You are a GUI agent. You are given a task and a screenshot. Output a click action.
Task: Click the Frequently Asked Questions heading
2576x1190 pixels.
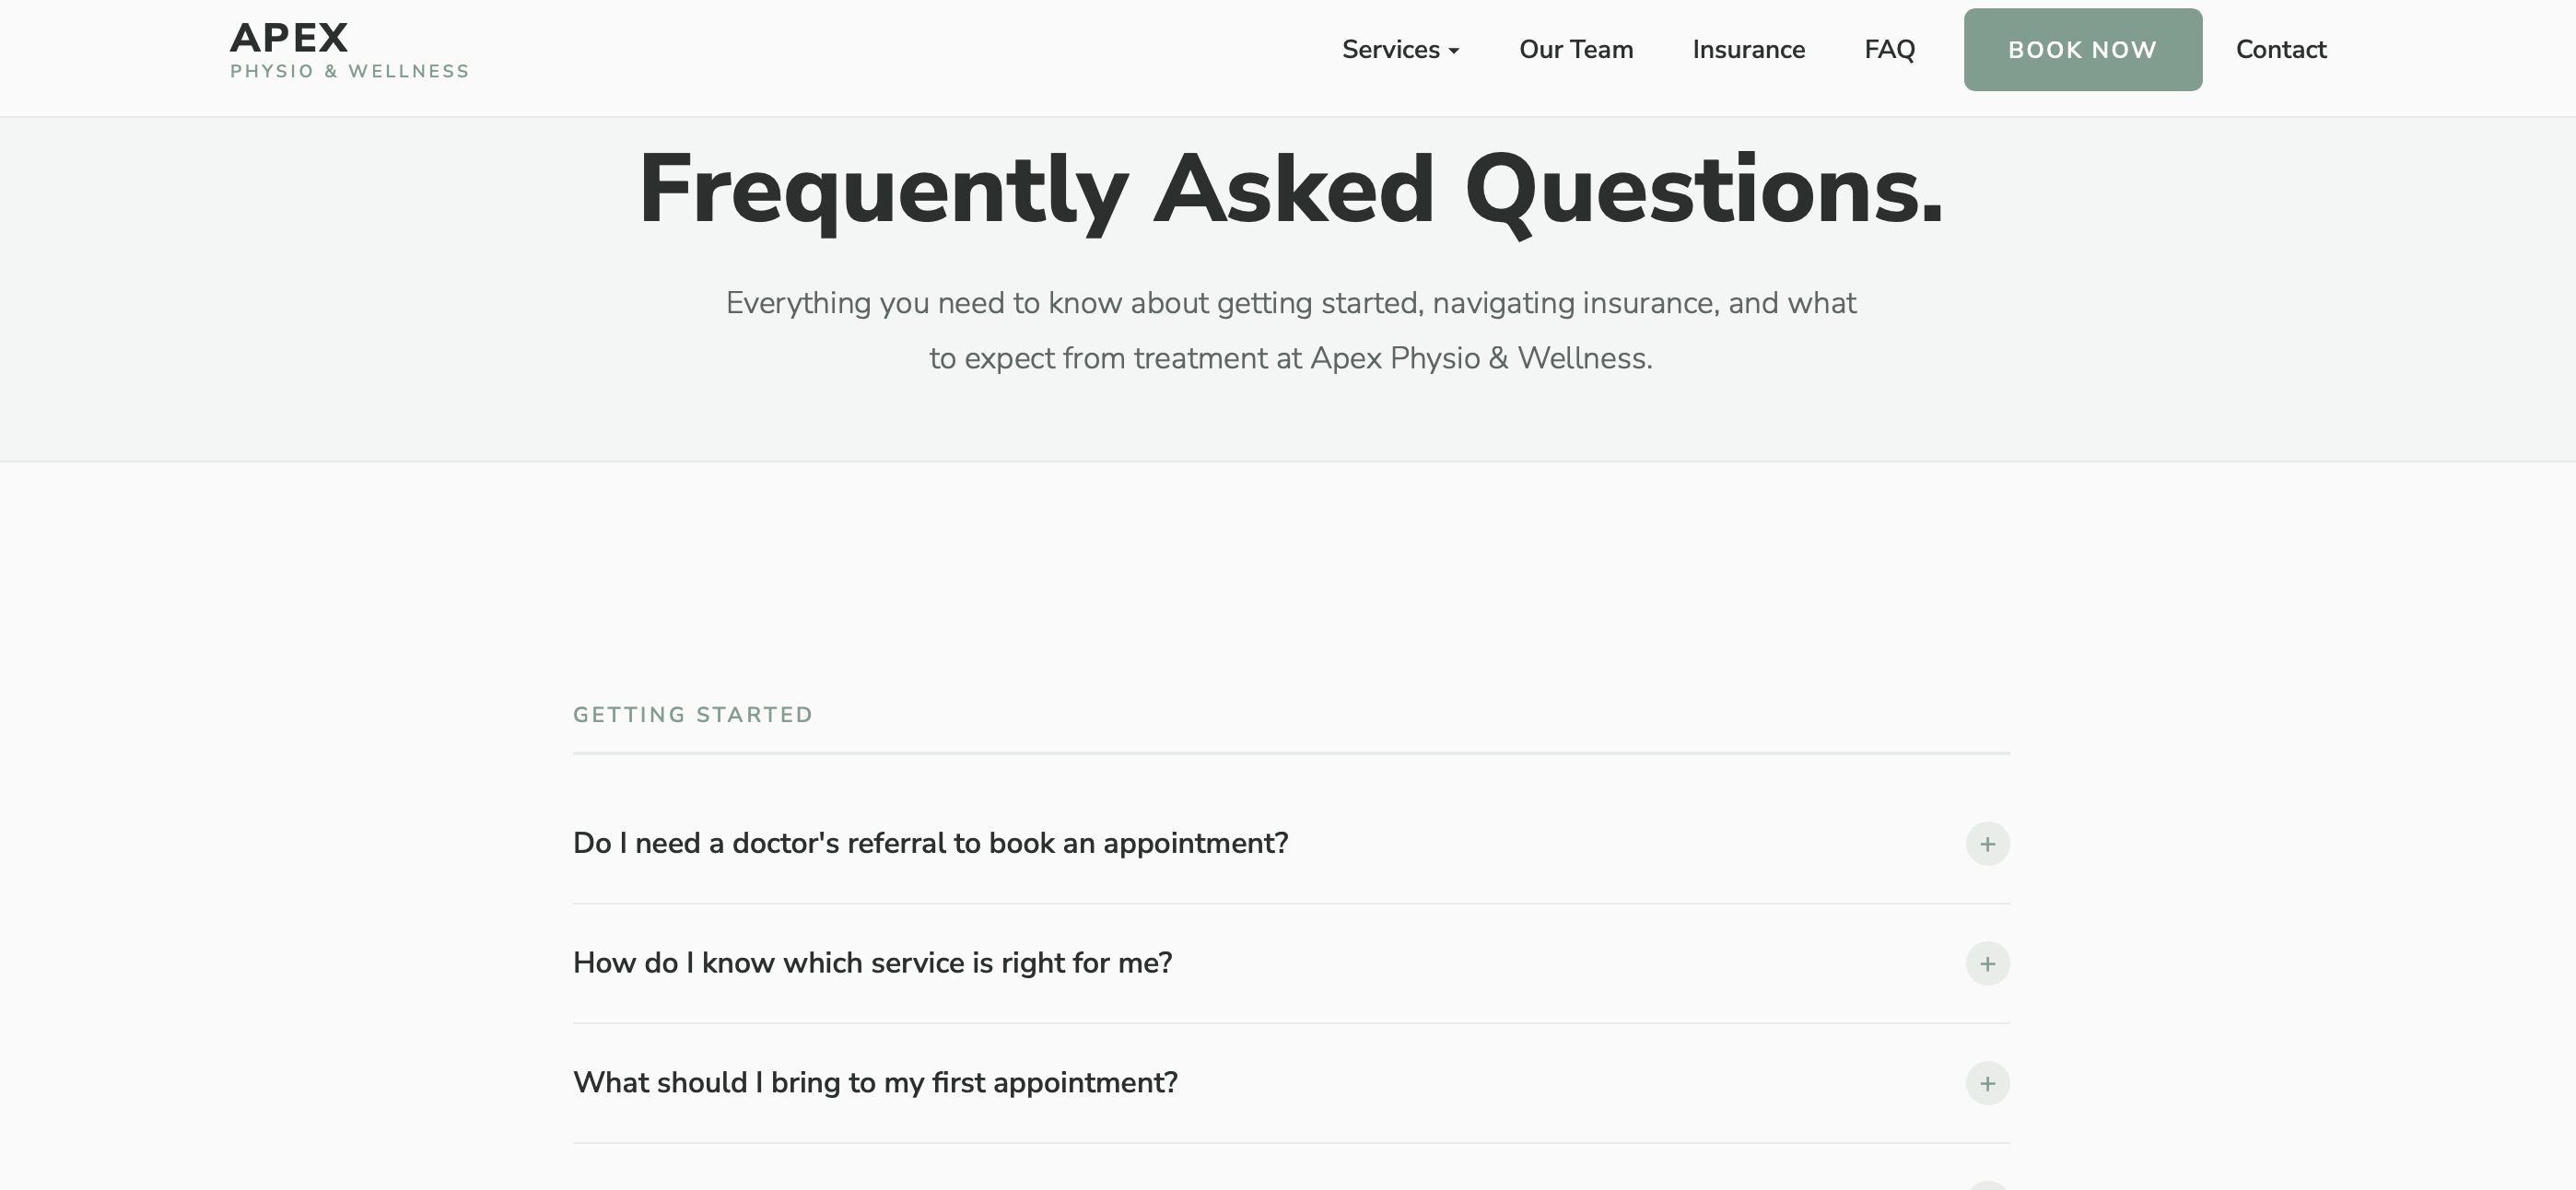tap(1290, 190)
